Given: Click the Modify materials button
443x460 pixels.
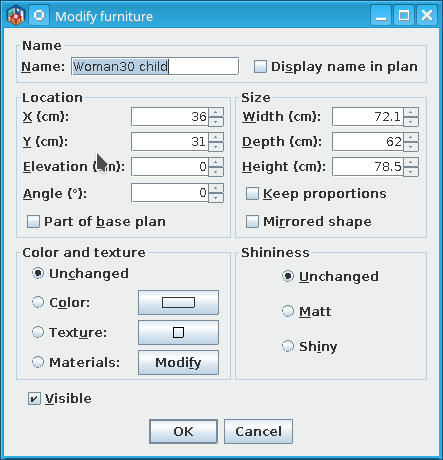Looking at the screenshot, I should click(178, 362).
